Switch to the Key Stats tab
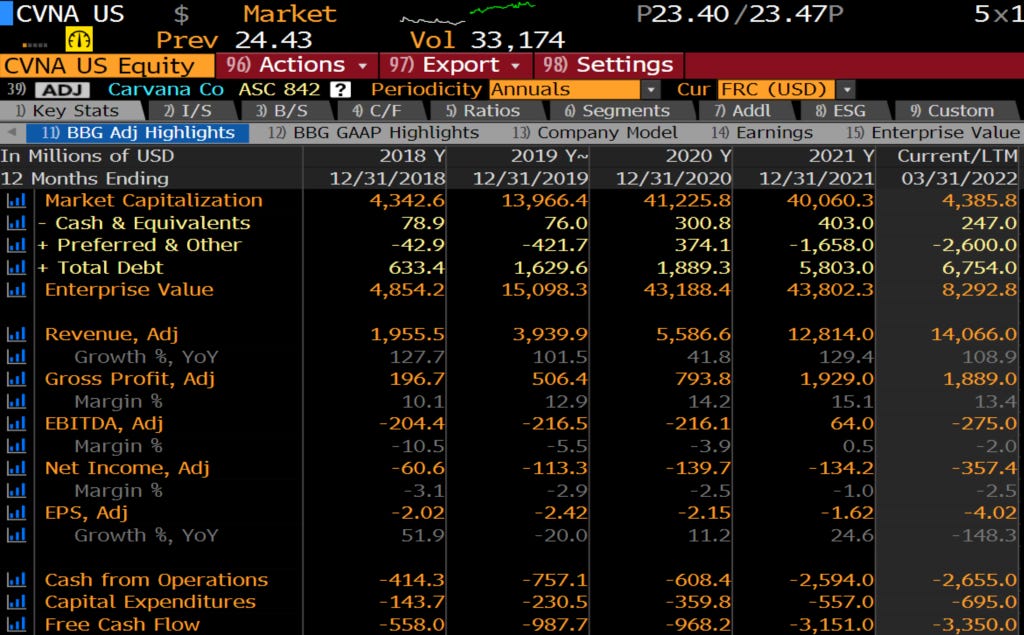Image resolution: width=1024 pixels, height=635 pixels. point(71,111)
